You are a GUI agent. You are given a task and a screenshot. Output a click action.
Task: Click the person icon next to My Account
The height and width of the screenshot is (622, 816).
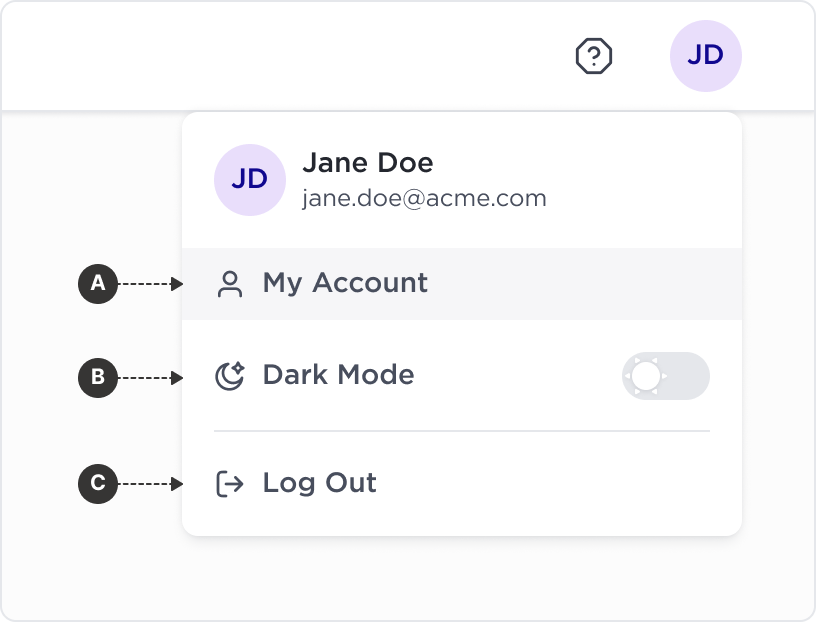click(230, 284)
